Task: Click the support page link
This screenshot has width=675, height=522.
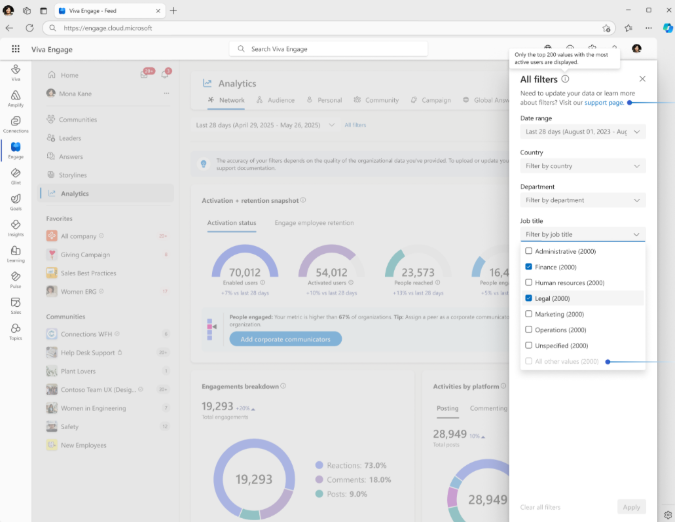Action: coord(604,102)
